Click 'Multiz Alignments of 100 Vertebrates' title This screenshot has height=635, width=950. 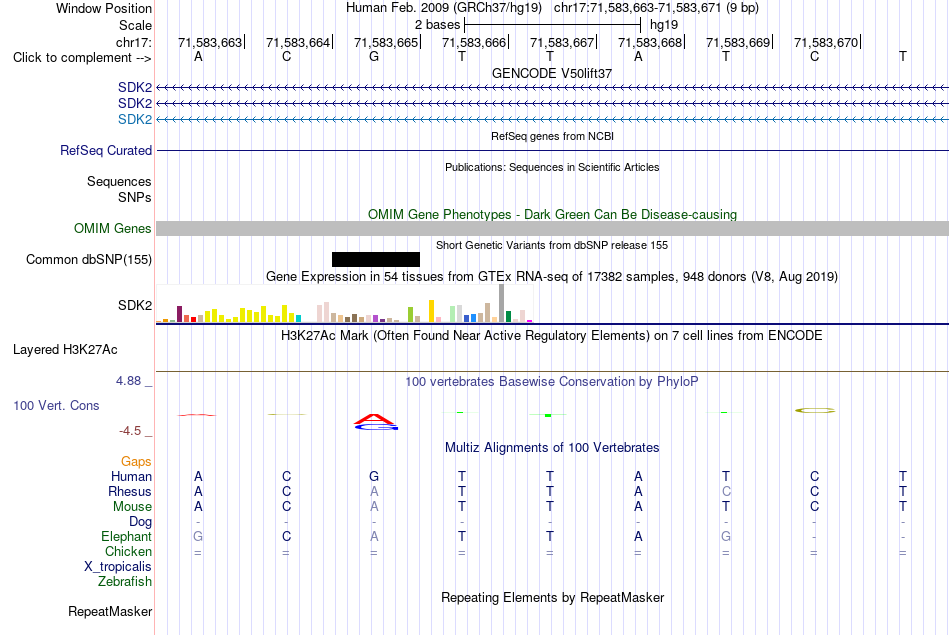pos(552,448)
